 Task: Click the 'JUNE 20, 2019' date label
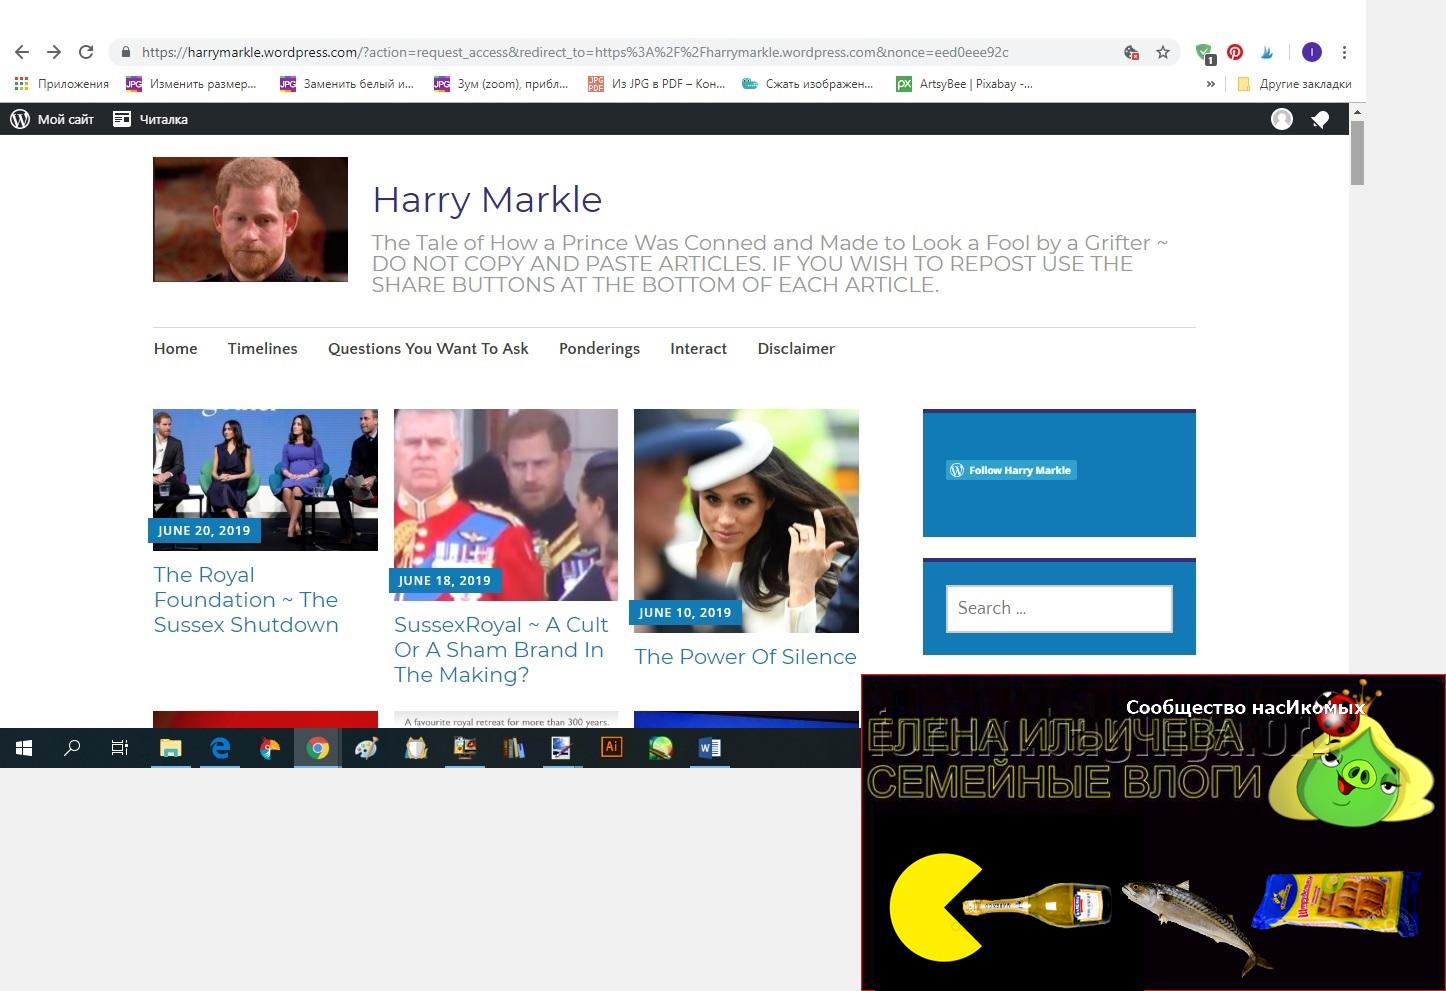tap(204, 531)
